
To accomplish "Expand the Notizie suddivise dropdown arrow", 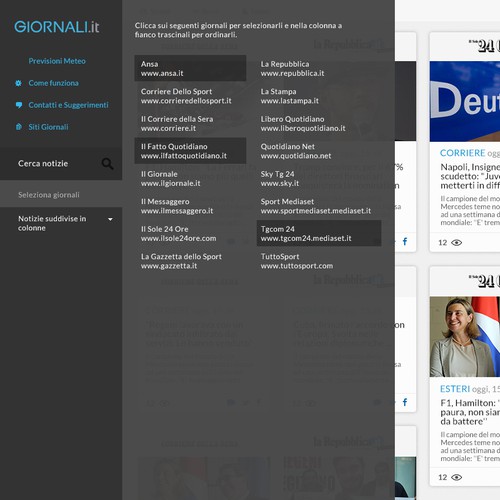I will (x=110, y=219).
